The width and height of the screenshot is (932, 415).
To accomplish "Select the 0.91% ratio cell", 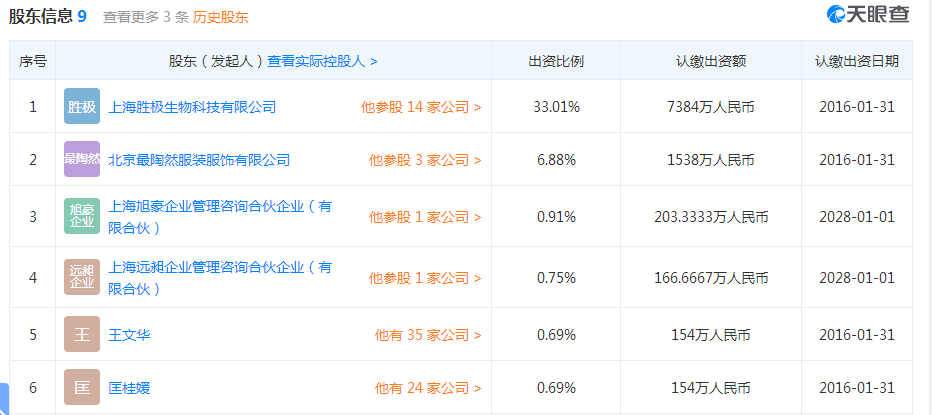I will coord(556,217).
